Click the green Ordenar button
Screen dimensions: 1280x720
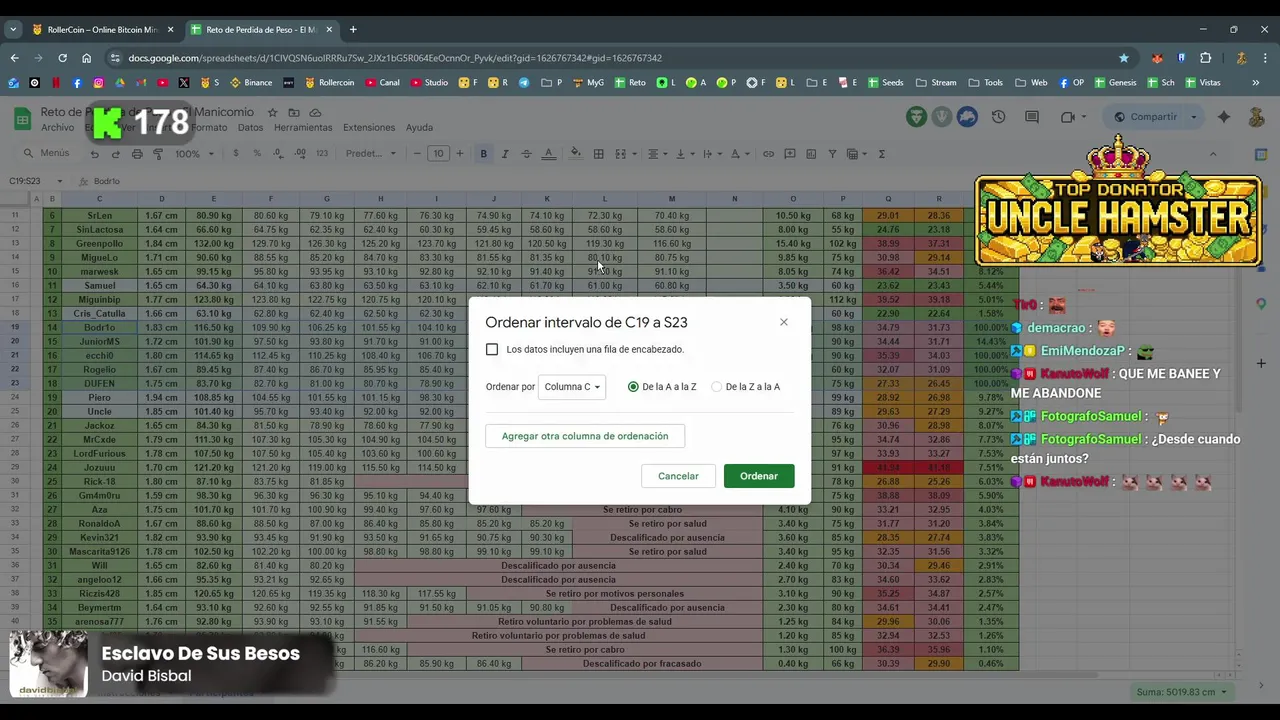coord(759,476)
